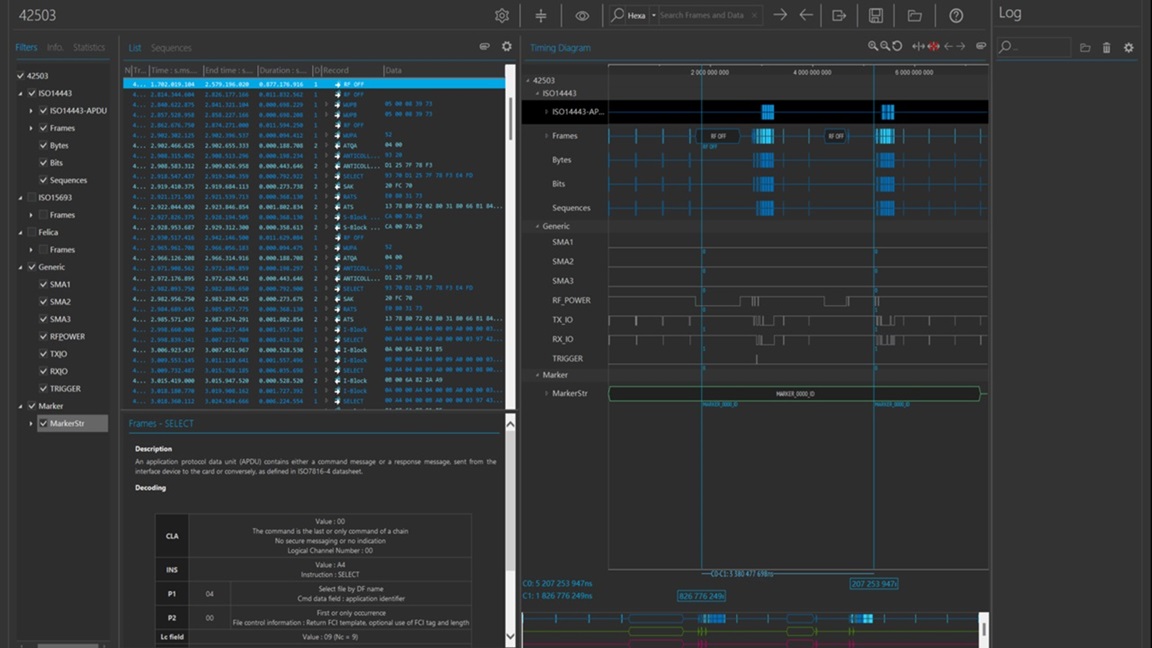
Task: Open the help question mark icon
Action: (x=956, y=15)
